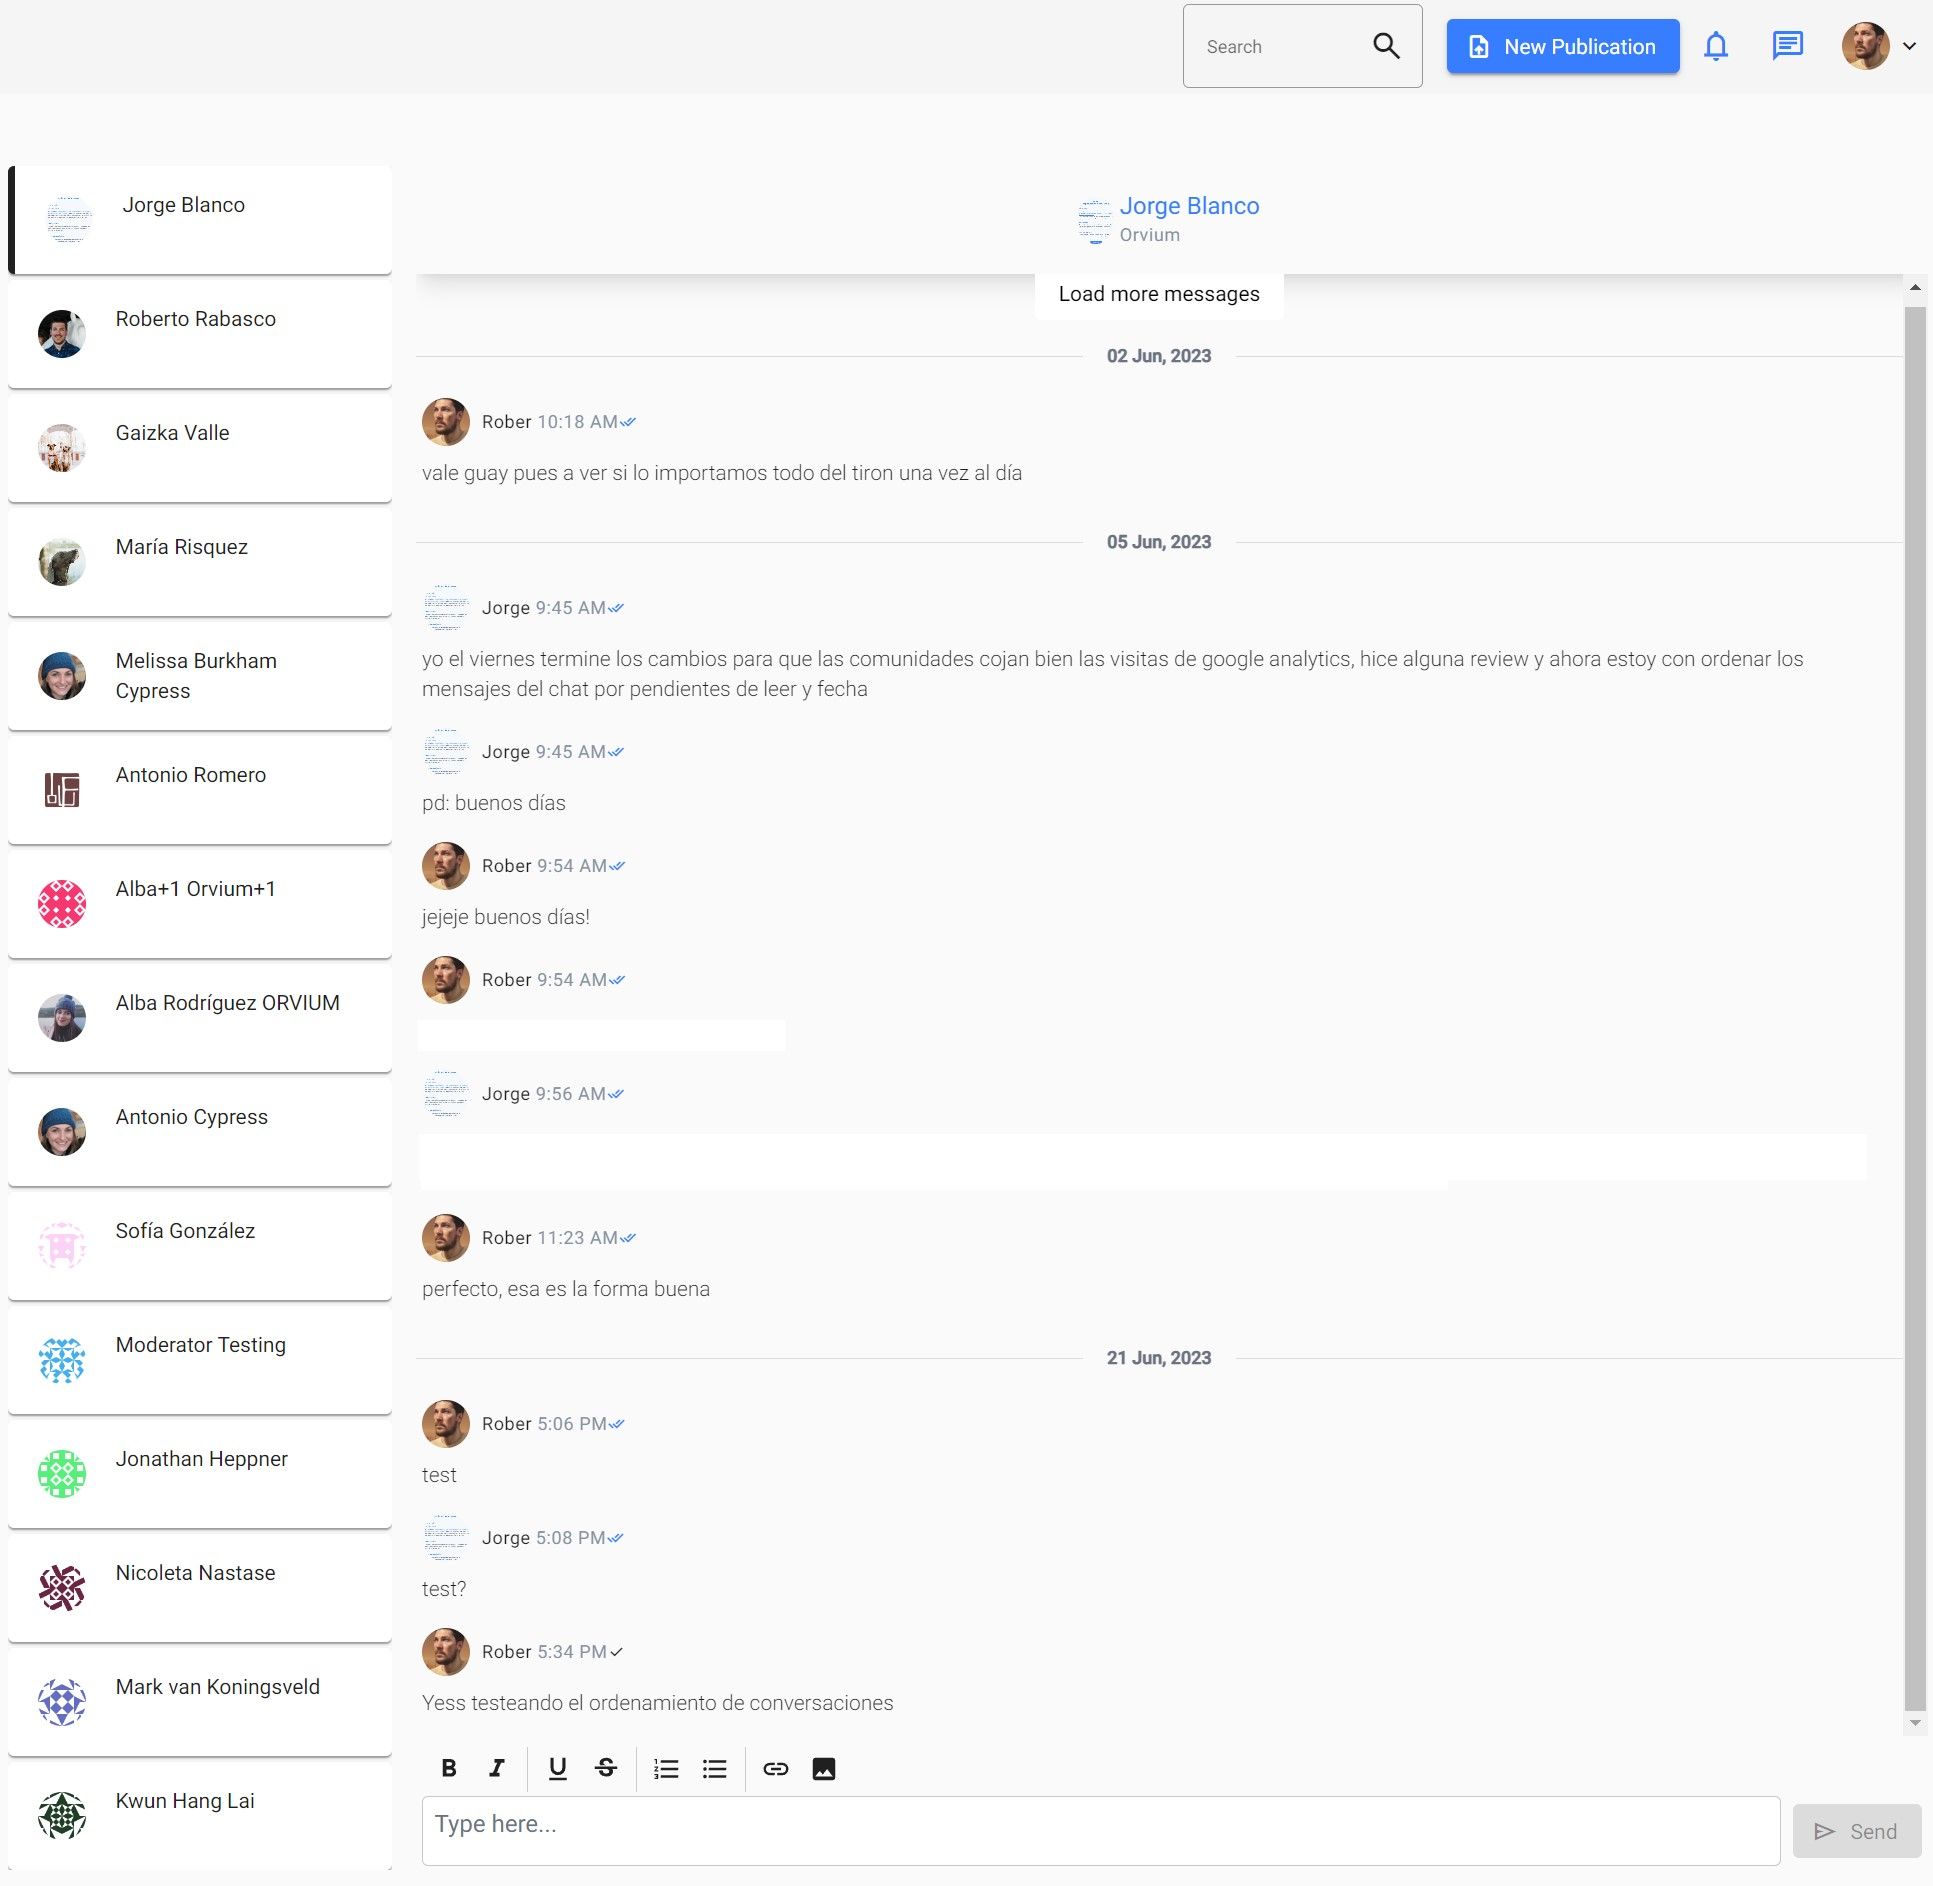Open Antonio Cypress conversation
The image size is (1933, 1886).
200,1132
